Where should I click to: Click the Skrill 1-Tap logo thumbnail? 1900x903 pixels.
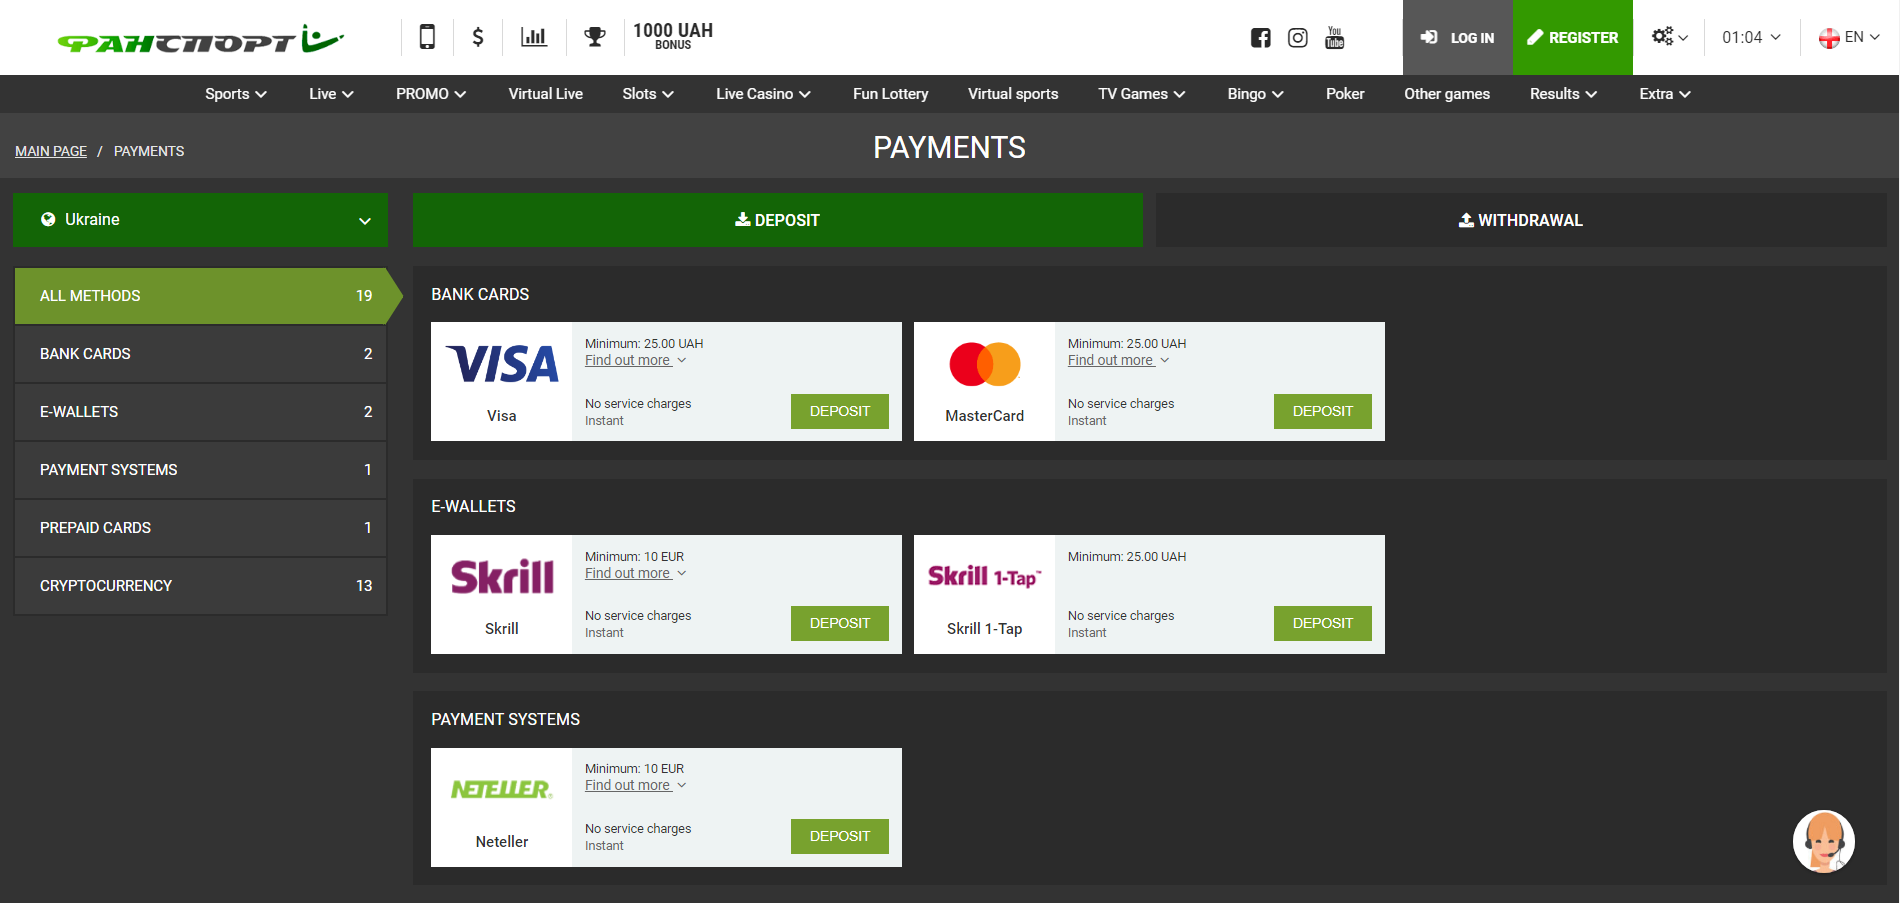[x=985, y=577]
